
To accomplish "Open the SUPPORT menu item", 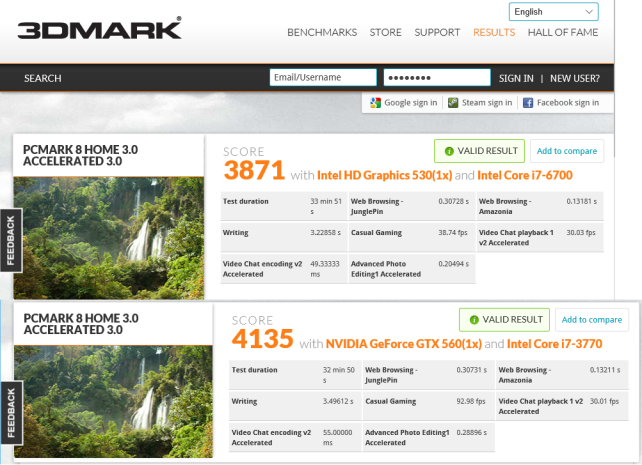I will [437, 32].
